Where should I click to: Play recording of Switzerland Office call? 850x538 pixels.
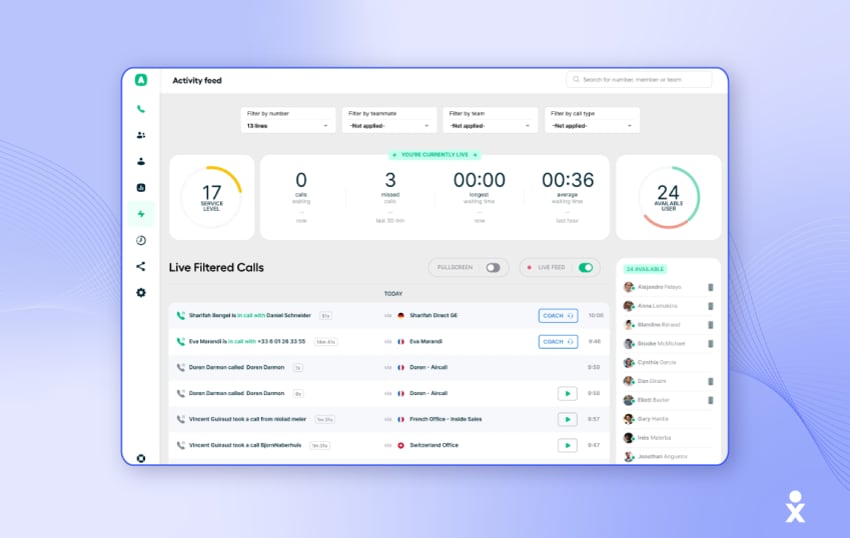[567, 445]
